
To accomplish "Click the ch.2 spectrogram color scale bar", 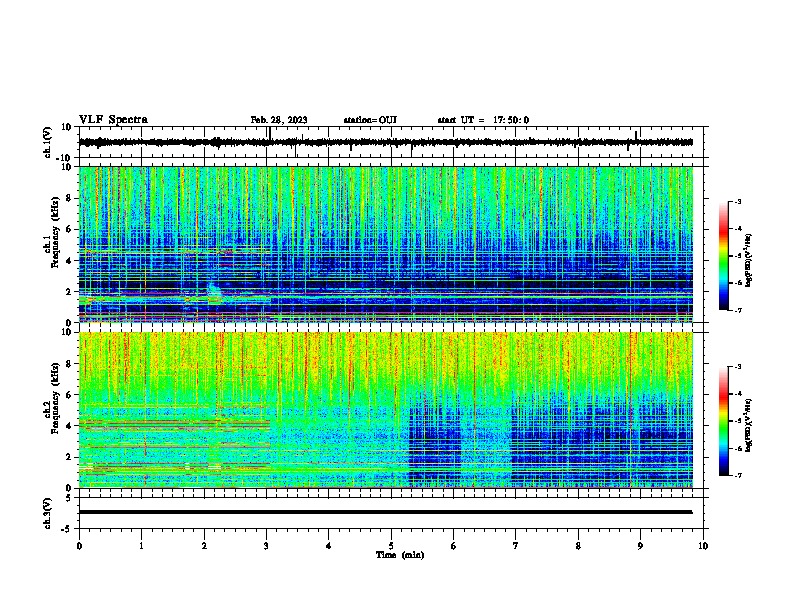I will point(723,421).
